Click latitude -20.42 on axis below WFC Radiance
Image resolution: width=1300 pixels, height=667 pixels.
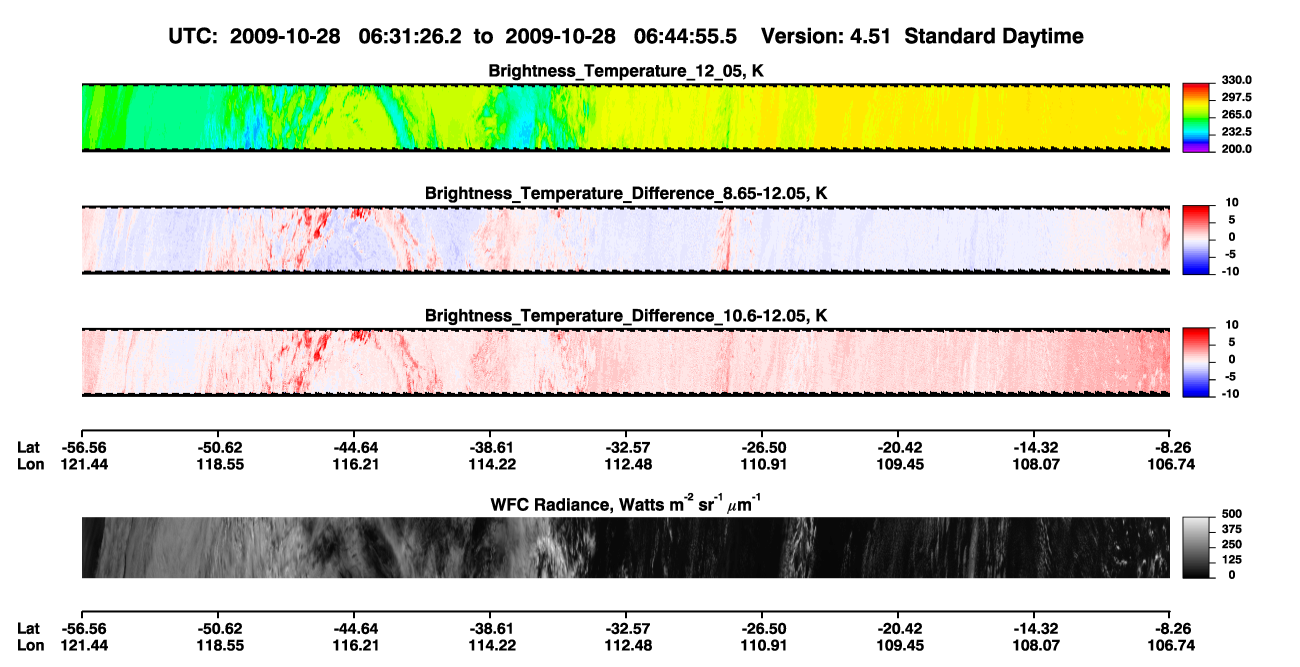[897, 628]
